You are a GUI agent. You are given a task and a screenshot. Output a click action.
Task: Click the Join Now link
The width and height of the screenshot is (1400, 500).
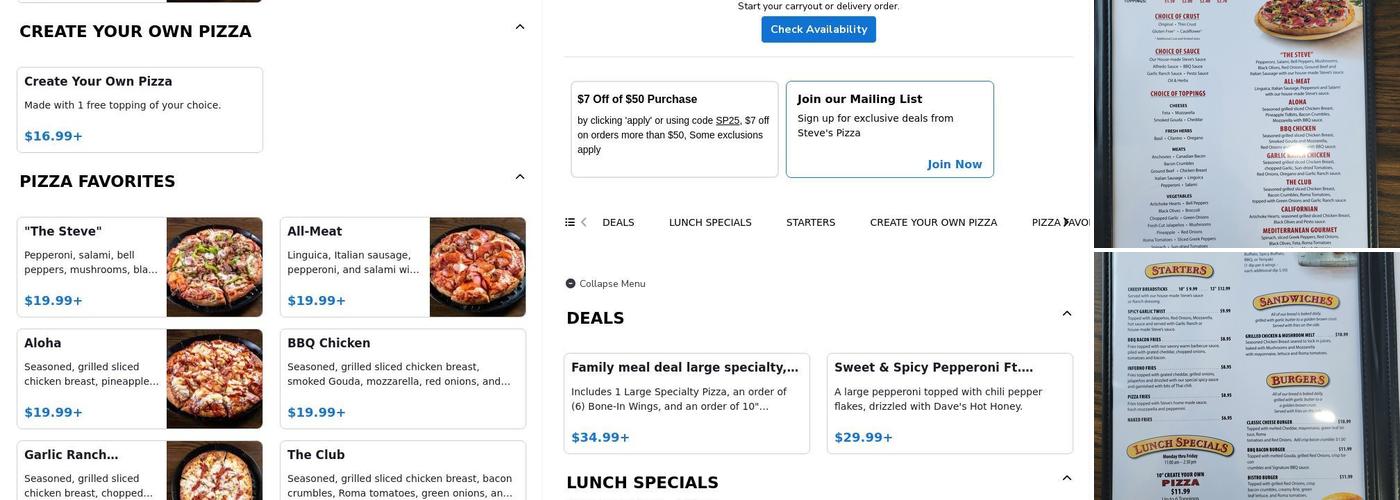(954, 164)
